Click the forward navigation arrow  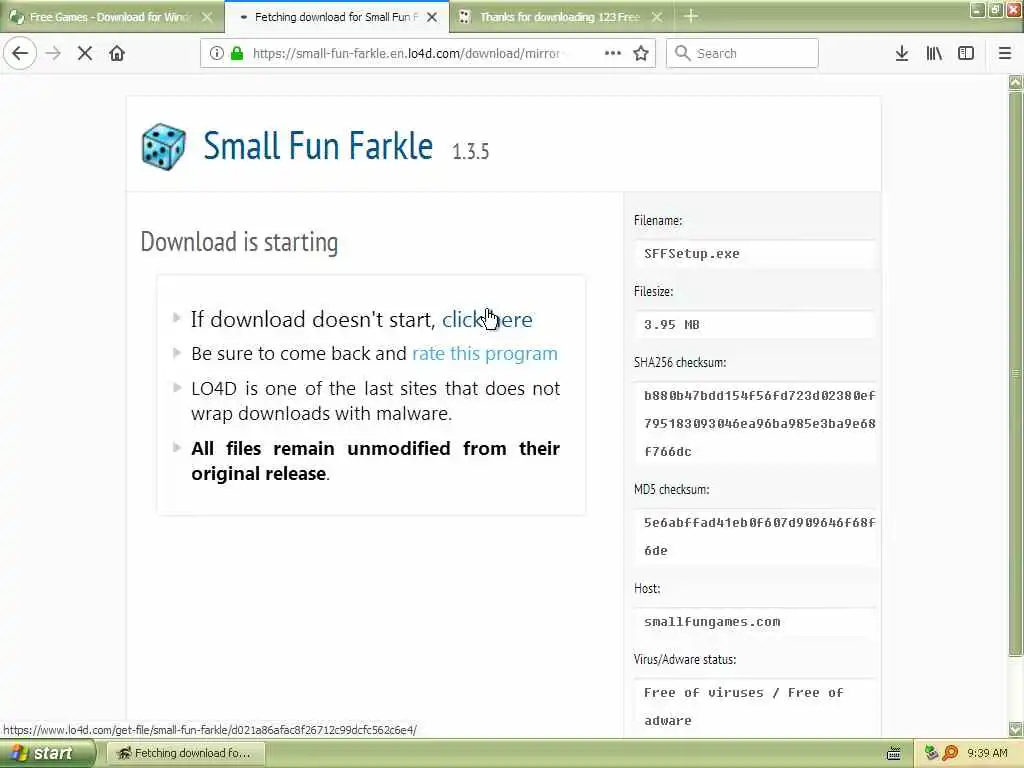[54, 54]
